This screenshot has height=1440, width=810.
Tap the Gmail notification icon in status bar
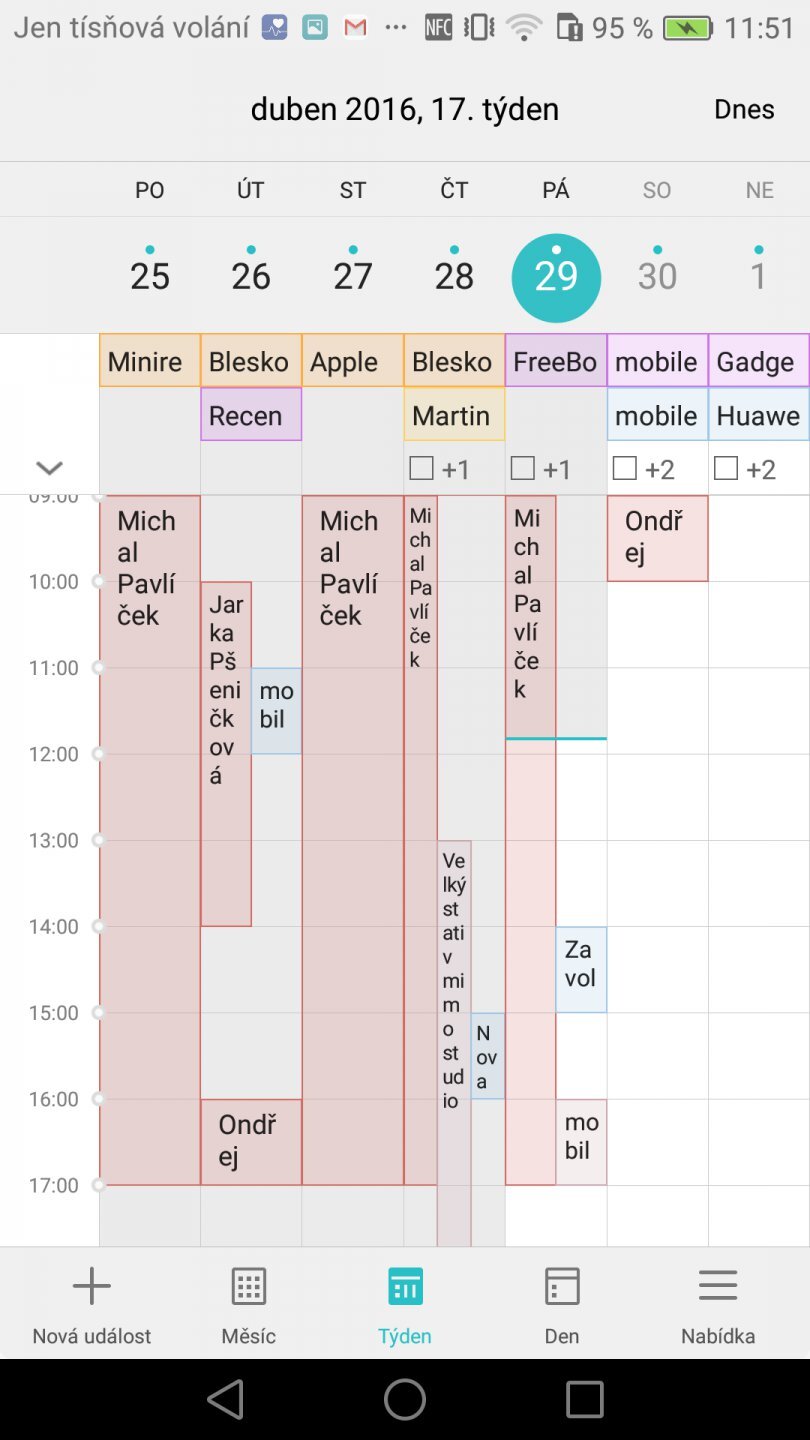click(x=355, y=28)
